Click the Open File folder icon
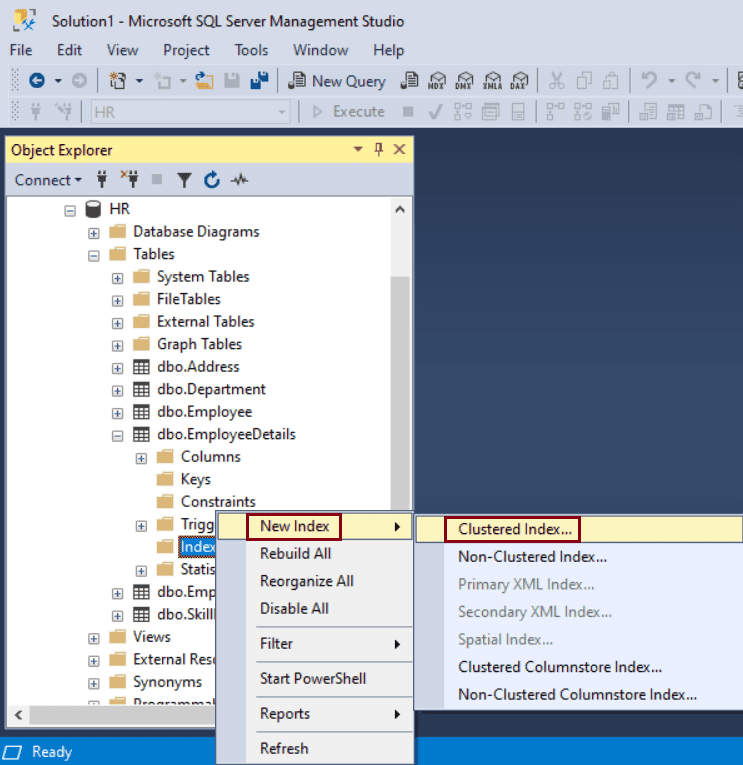 [x=204, y=81]
